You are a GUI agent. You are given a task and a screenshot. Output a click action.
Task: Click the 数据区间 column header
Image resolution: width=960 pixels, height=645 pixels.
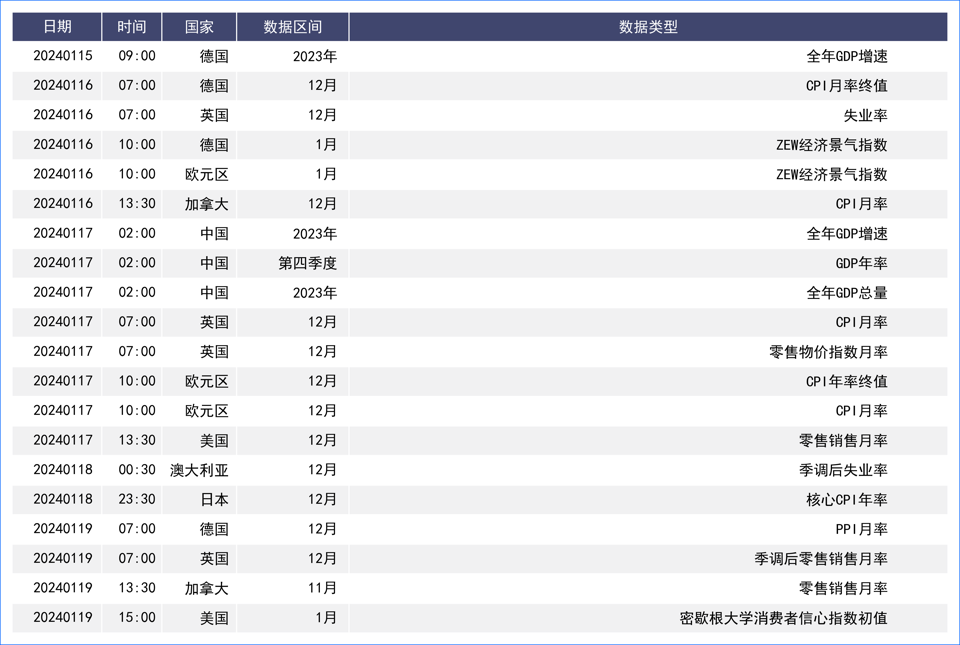click(x=292, y=27)
